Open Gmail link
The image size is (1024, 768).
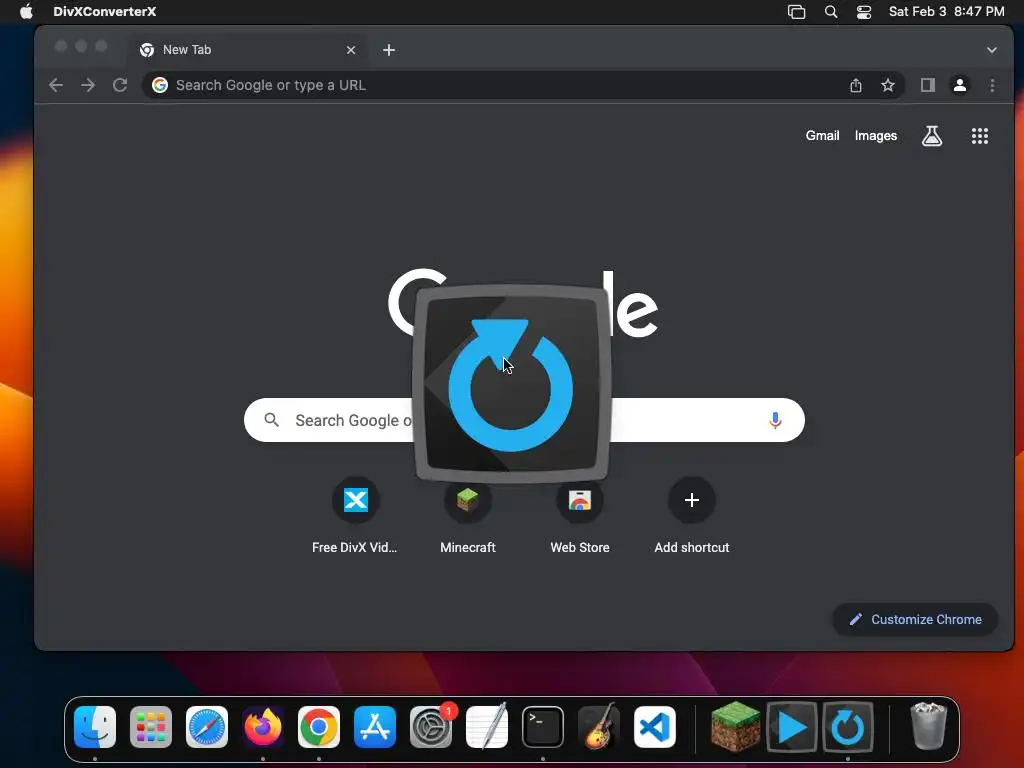pyautogui.click(x=822, y=136)
